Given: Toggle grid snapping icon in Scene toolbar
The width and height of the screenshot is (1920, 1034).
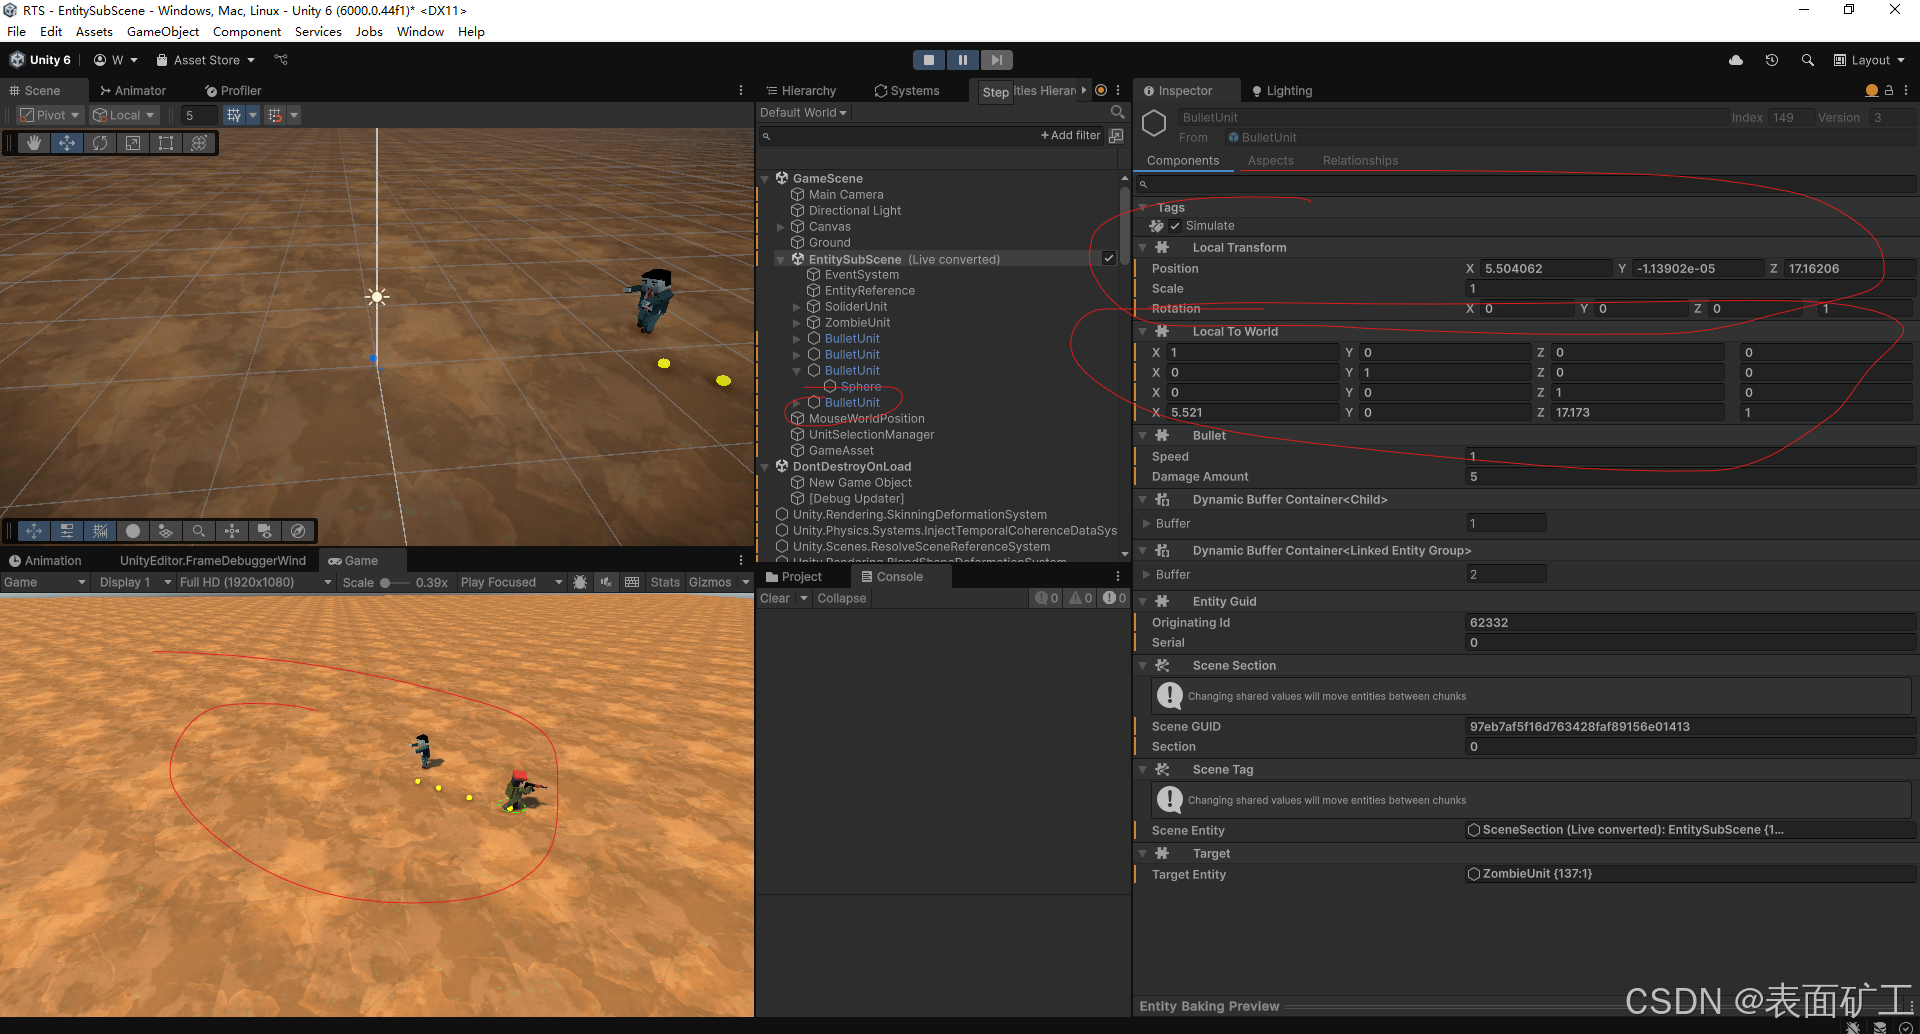Looking at the screenshot, I should (275, 115).
